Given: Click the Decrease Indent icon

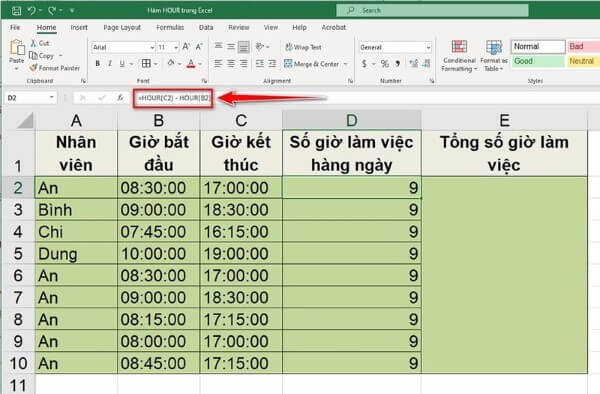Looking at the screenshot, I should [x=260, y=63].
